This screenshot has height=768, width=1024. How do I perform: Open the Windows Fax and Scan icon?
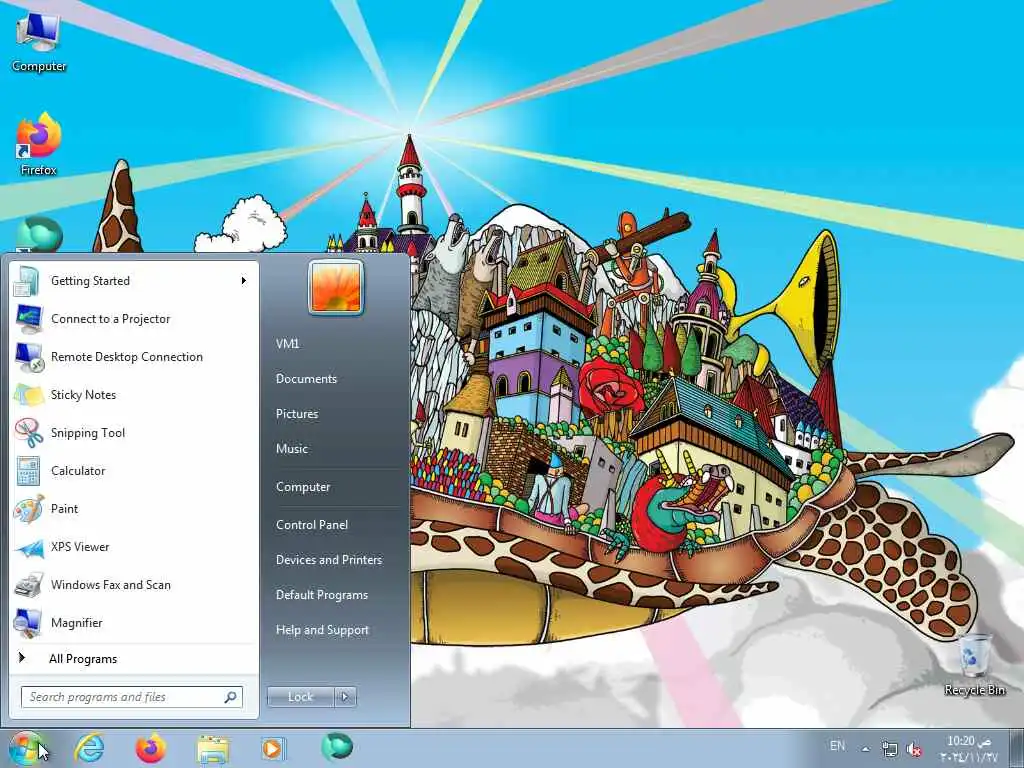tap(28, 585)
